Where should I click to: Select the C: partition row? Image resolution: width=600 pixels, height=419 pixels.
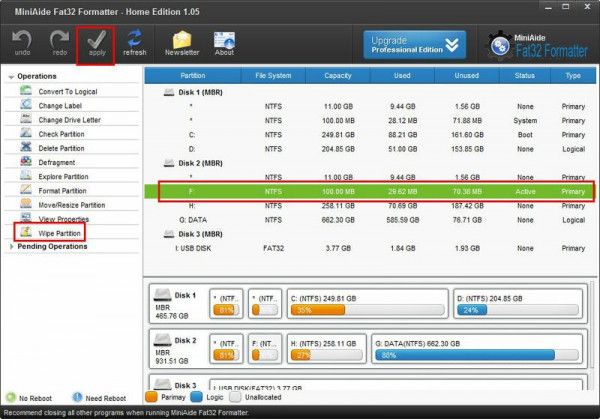click(370, 135)
